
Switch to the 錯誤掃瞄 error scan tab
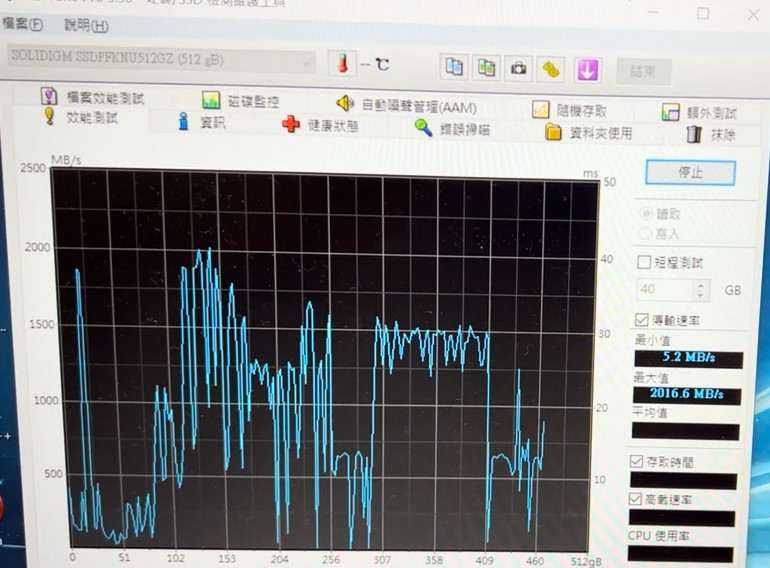[452, 129]
